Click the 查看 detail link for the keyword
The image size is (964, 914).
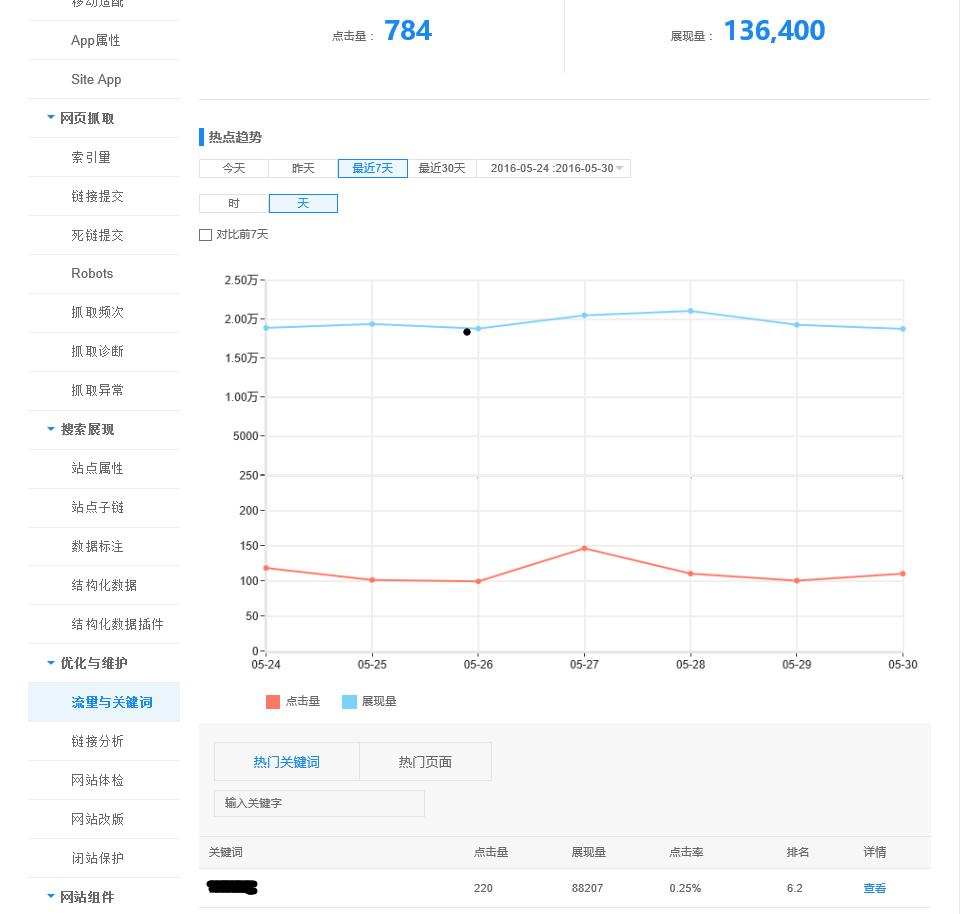pos(874,888)
